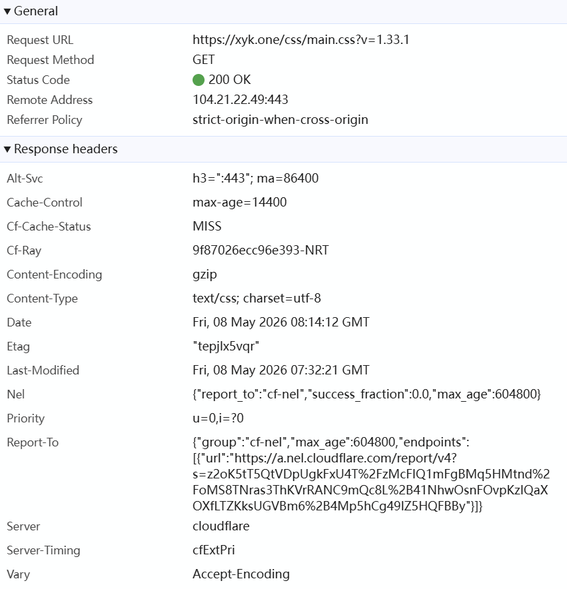Click the Cf-Cache-Status MISS value

point(207,226)
